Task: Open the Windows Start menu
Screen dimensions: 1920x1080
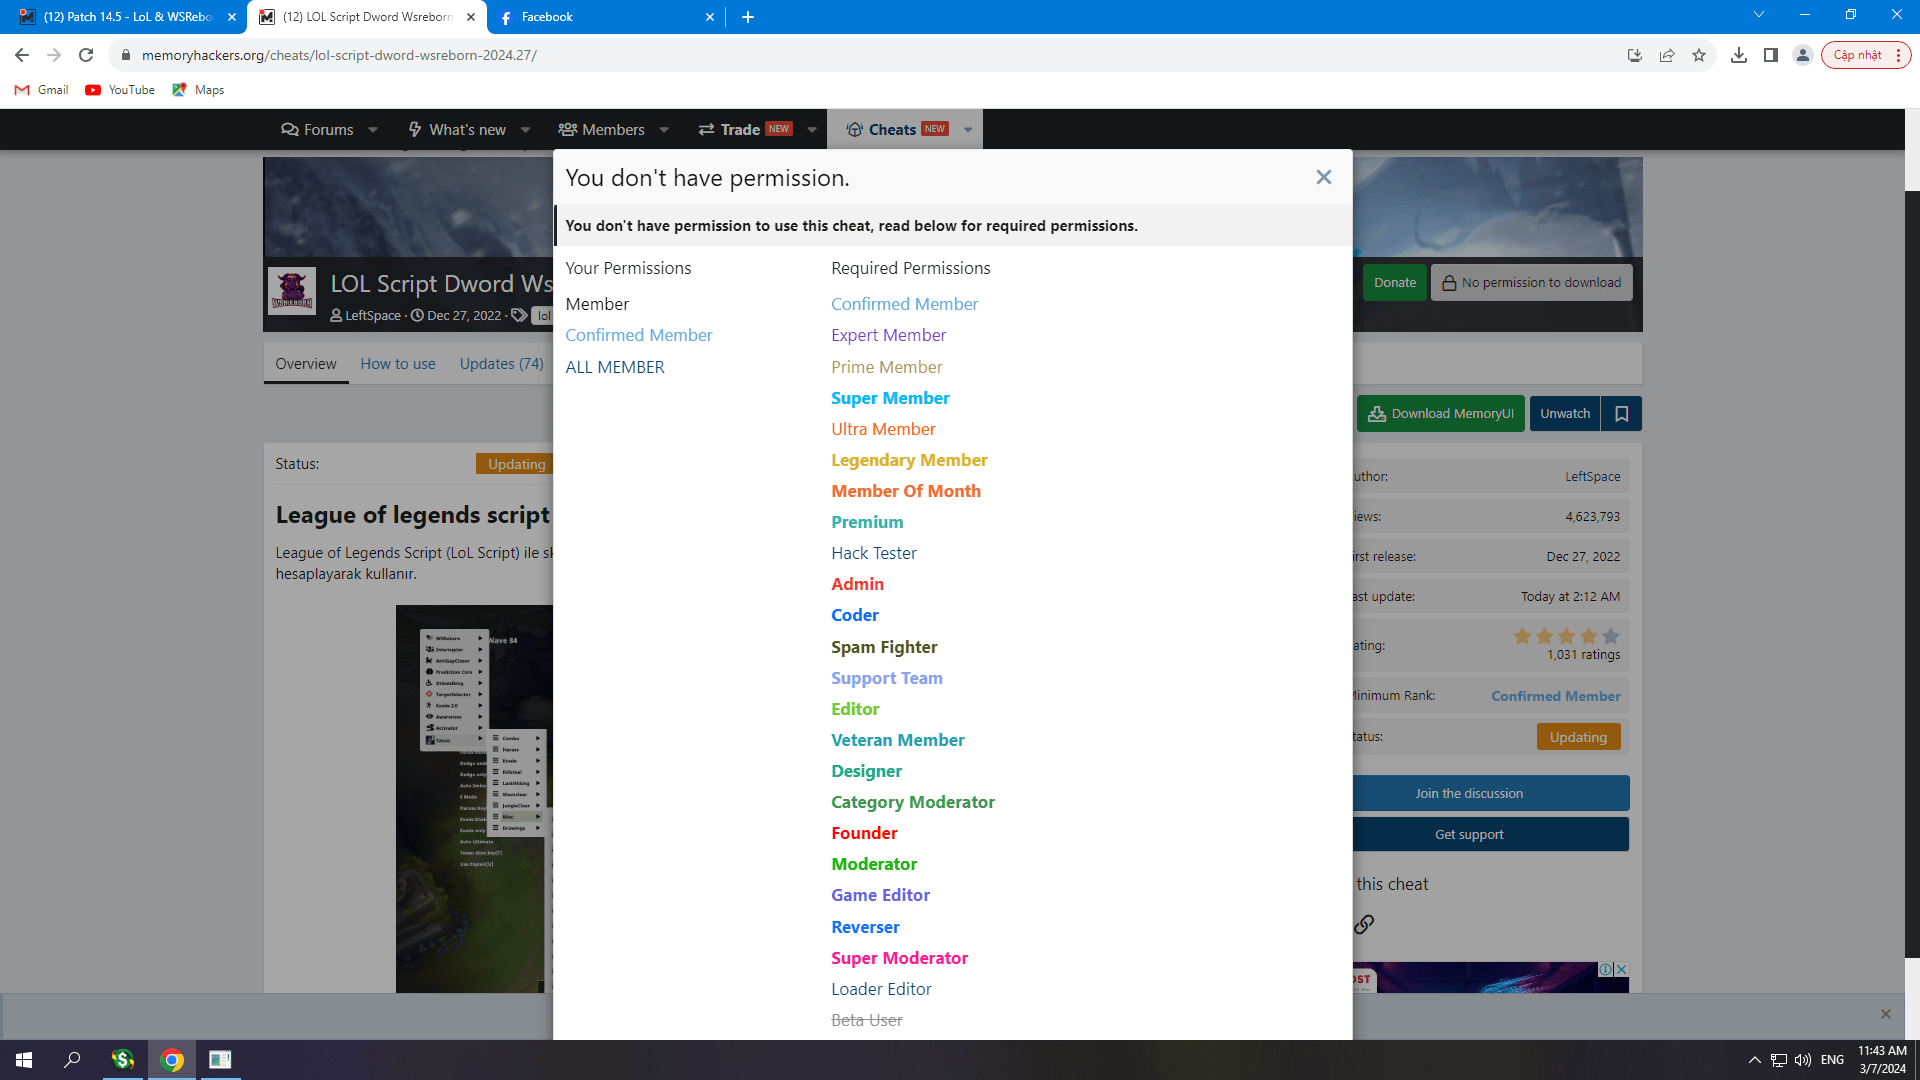Action: [x=24, y=1060]
